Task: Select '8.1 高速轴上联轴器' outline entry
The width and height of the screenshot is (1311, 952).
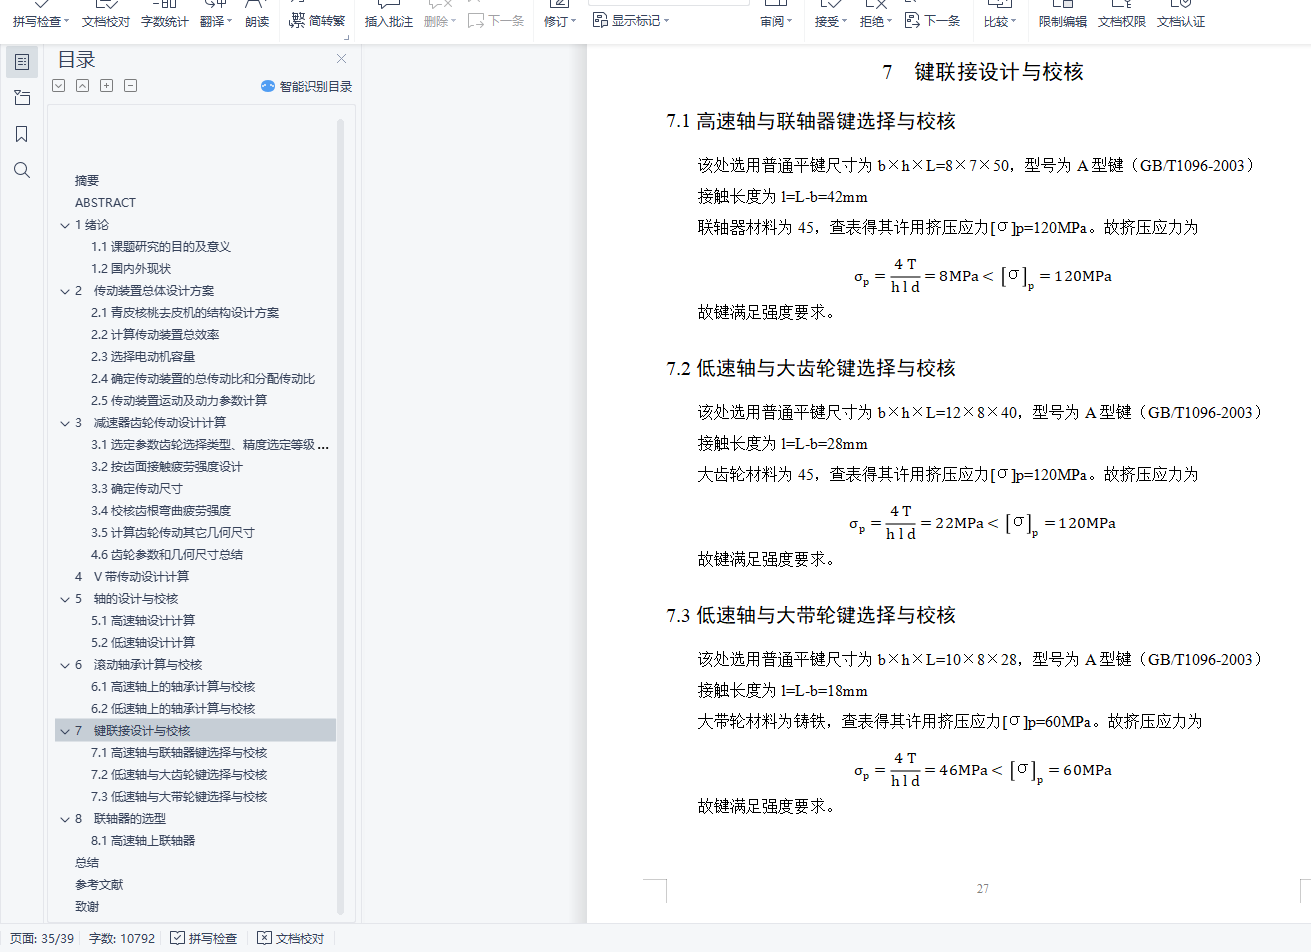Action: click(x=143, y=841)
